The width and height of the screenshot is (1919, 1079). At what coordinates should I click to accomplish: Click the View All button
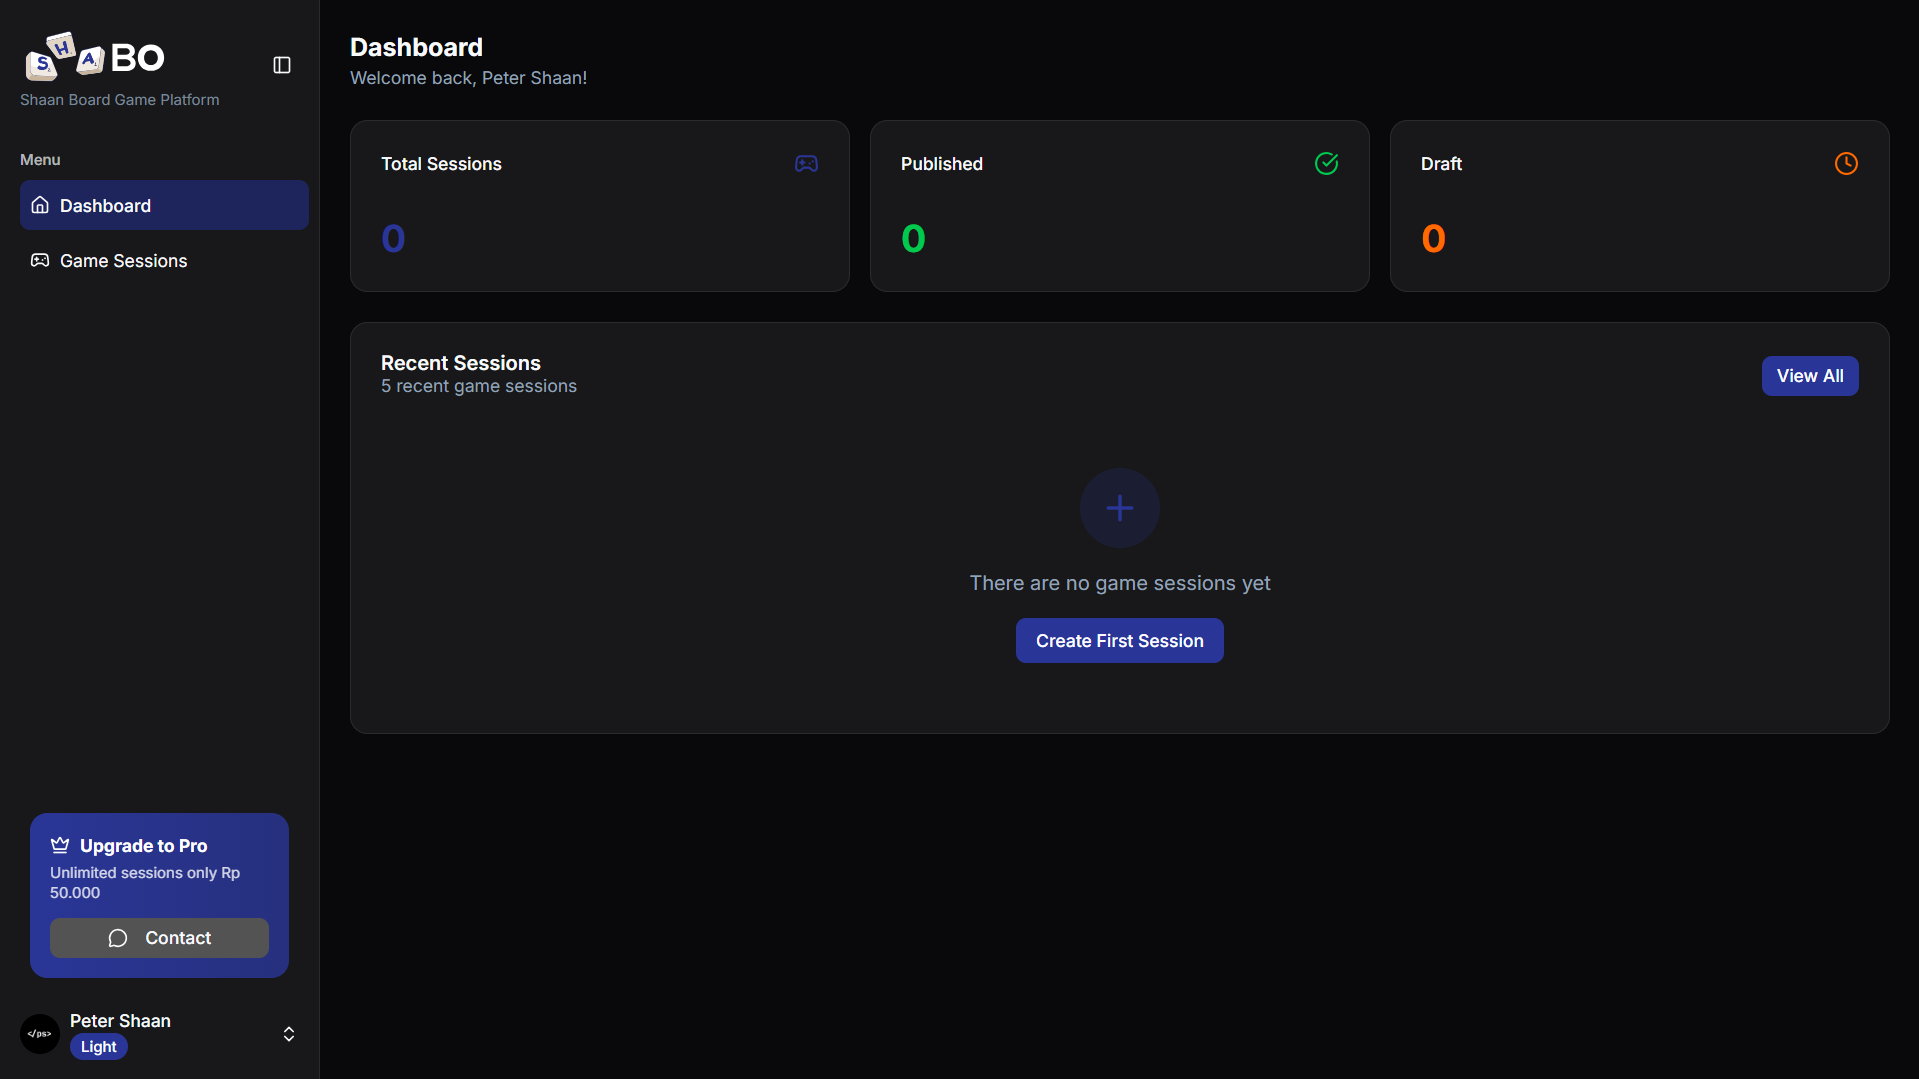click(1809, 376)
